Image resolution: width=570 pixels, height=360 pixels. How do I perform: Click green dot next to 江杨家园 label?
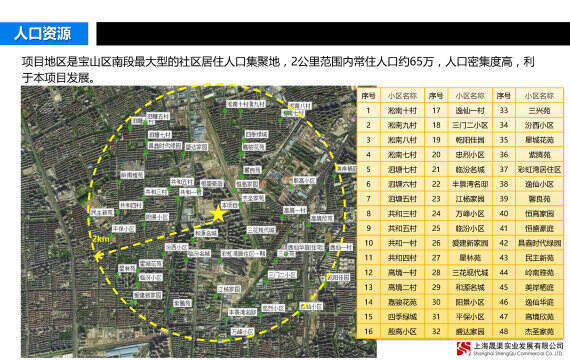coord(216,296)
